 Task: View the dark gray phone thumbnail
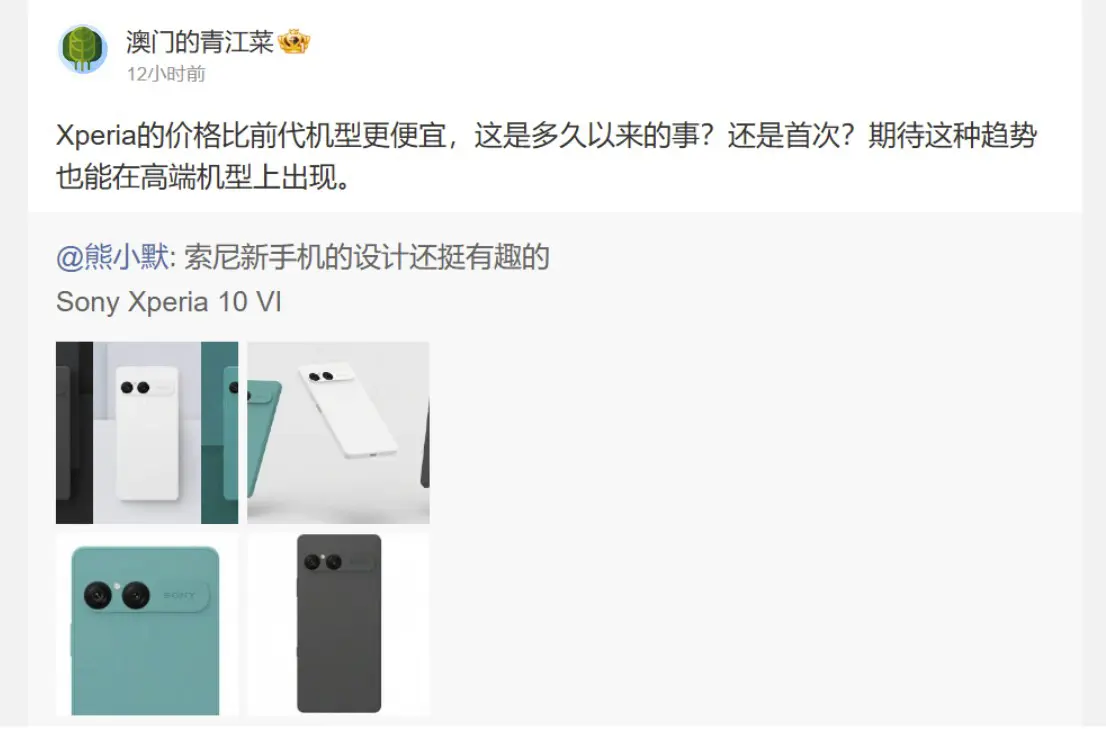pyautogui.click(x=339, y=625)
